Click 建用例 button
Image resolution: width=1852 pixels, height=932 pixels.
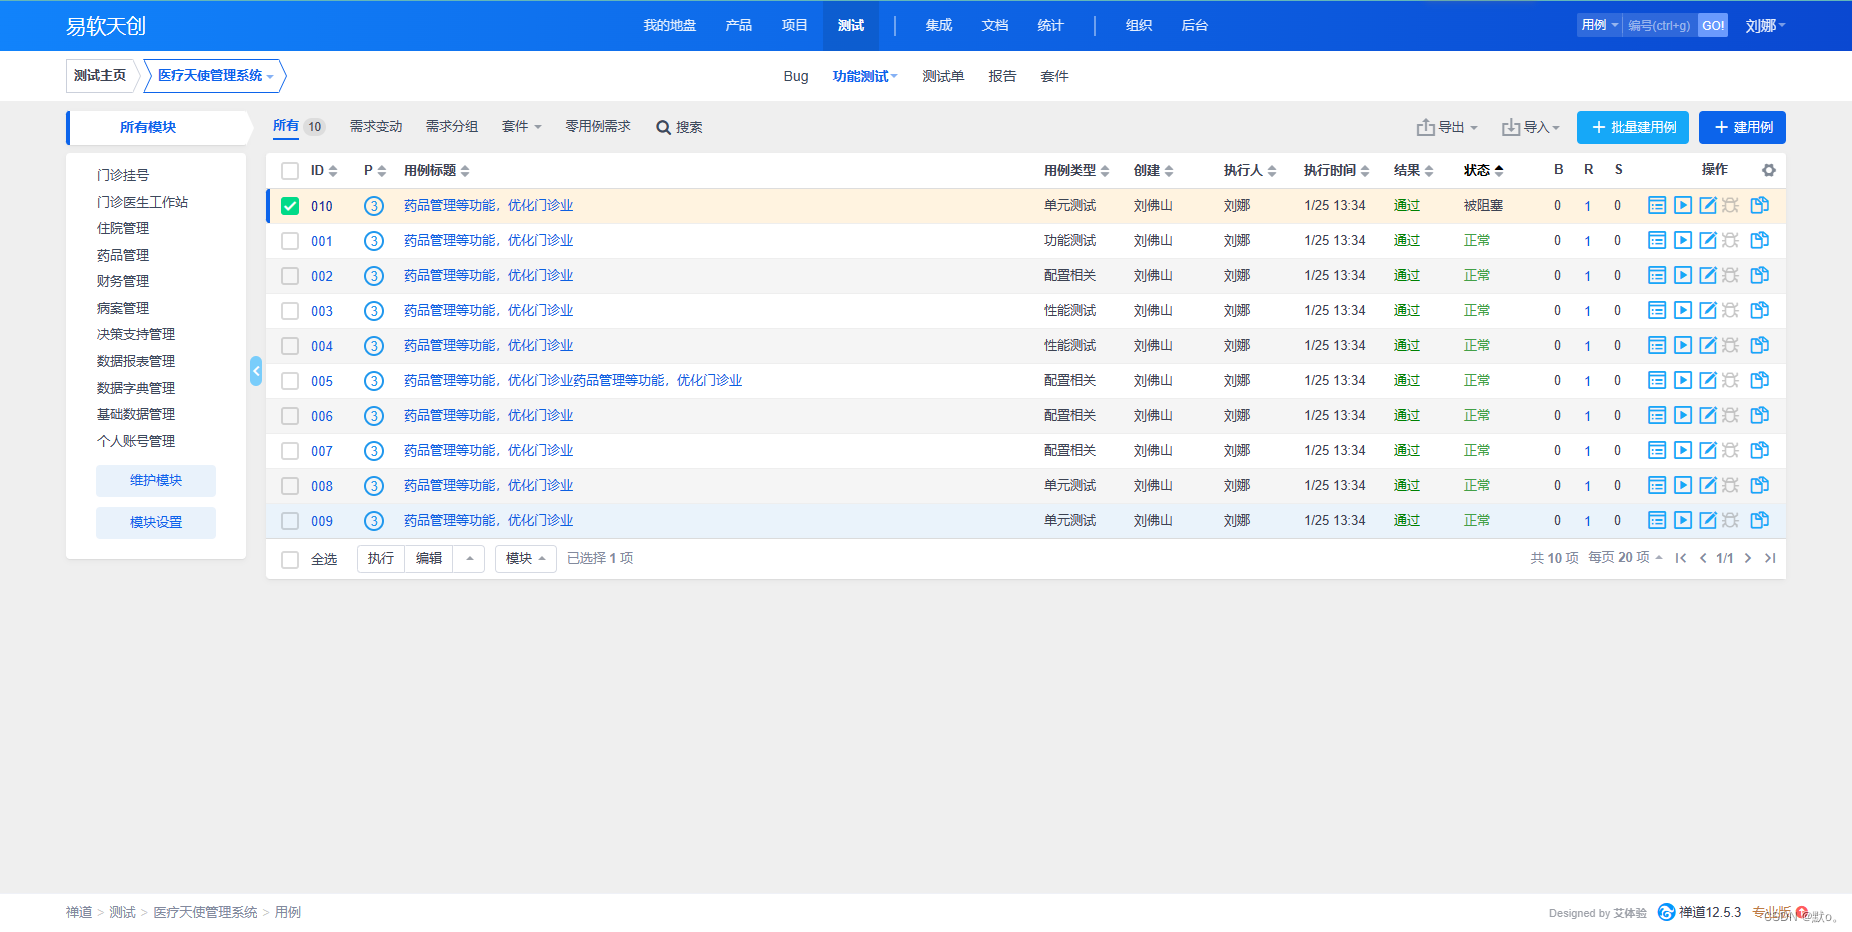point(1742,127)
